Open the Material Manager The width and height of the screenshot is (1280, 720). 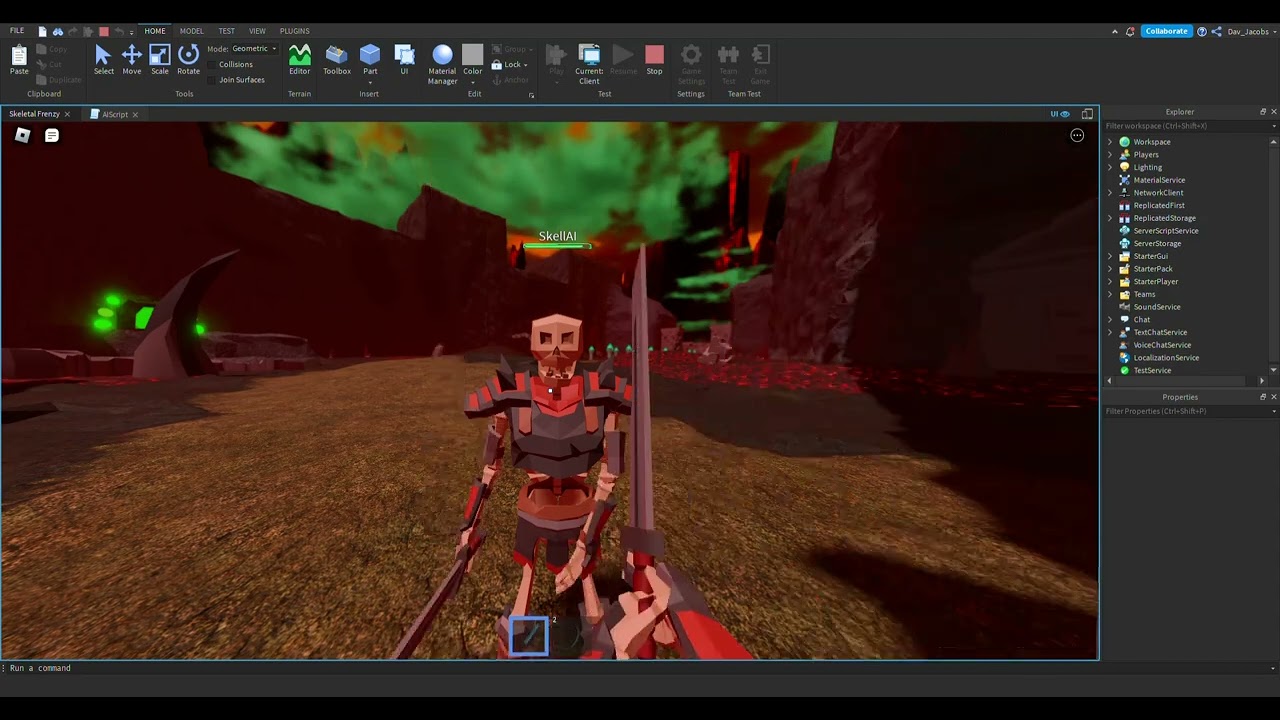(442, 64)
